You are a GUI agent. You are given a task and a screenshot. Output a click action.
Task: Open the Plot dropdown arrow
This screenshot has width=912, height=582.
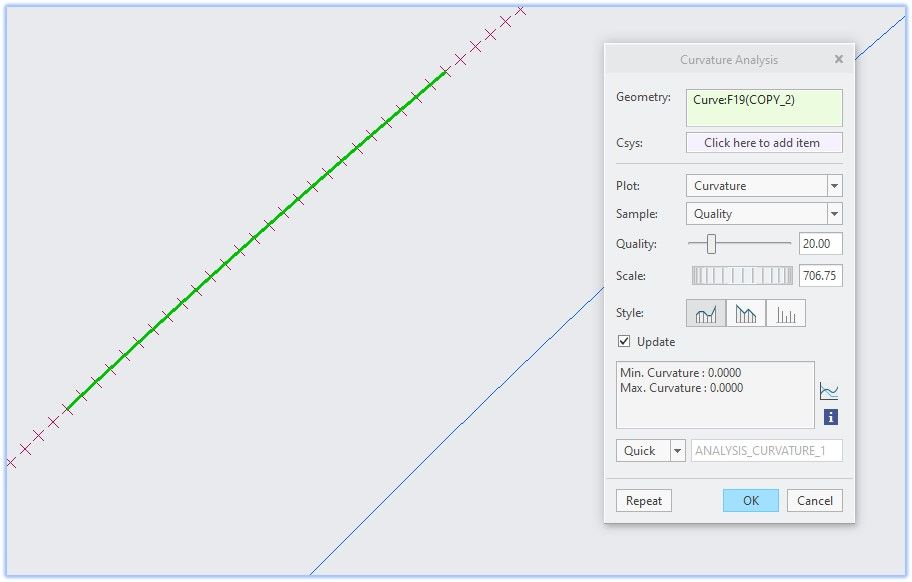coord(835,186)
